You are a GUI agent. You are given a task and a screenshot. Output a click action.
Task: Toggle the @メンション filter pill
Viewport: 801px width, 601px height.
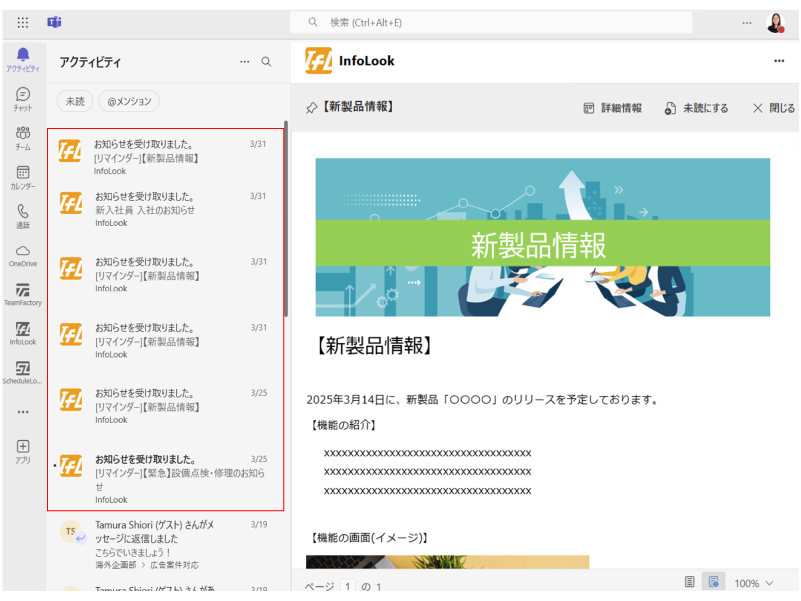[129, 101]
